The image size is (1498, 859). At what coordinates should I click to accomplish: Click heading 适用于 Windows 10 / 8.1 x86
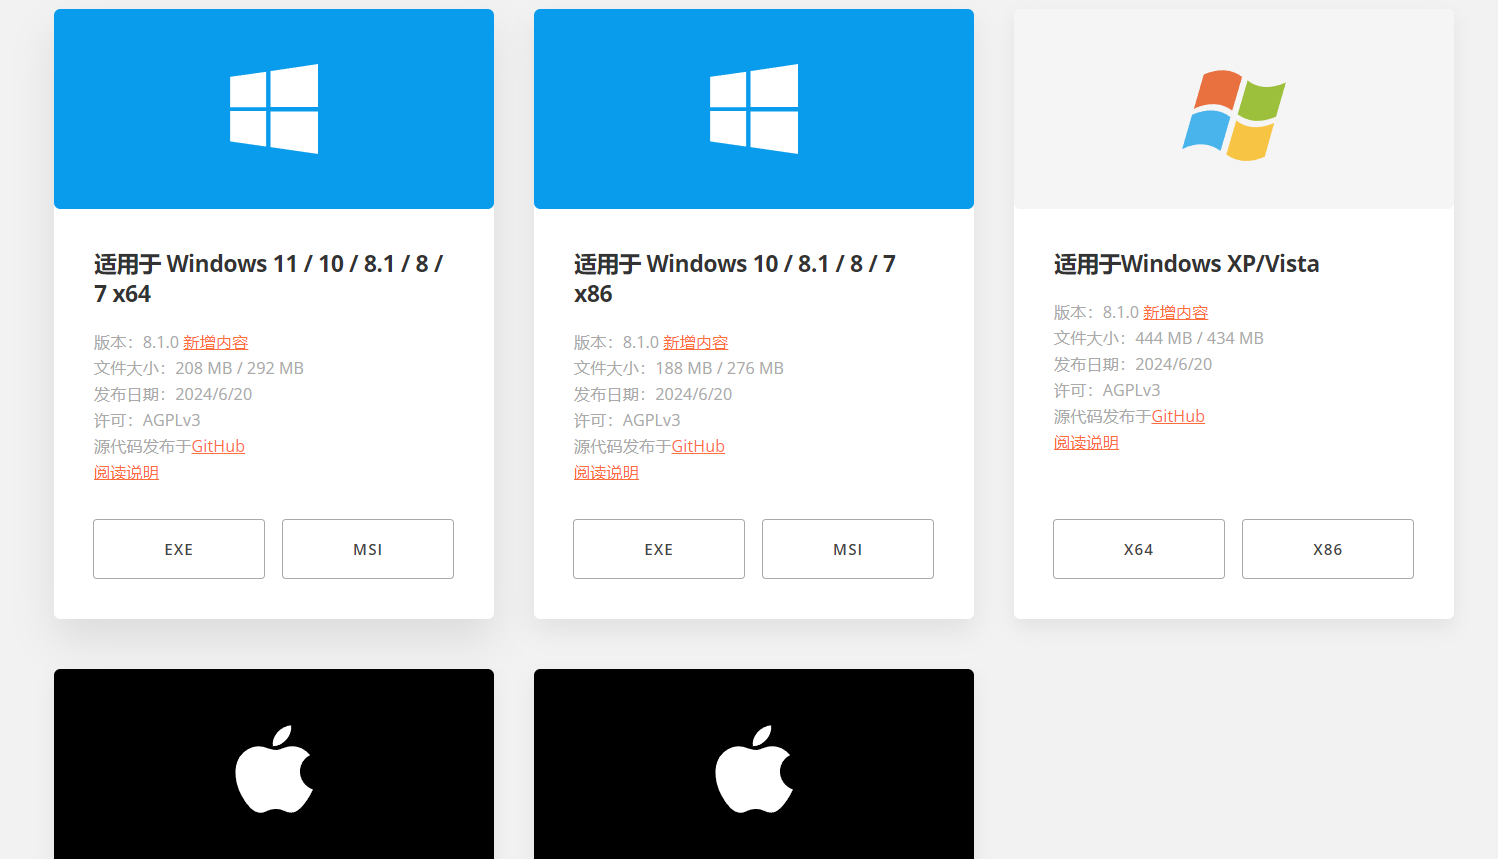click(x=735, y=279)
